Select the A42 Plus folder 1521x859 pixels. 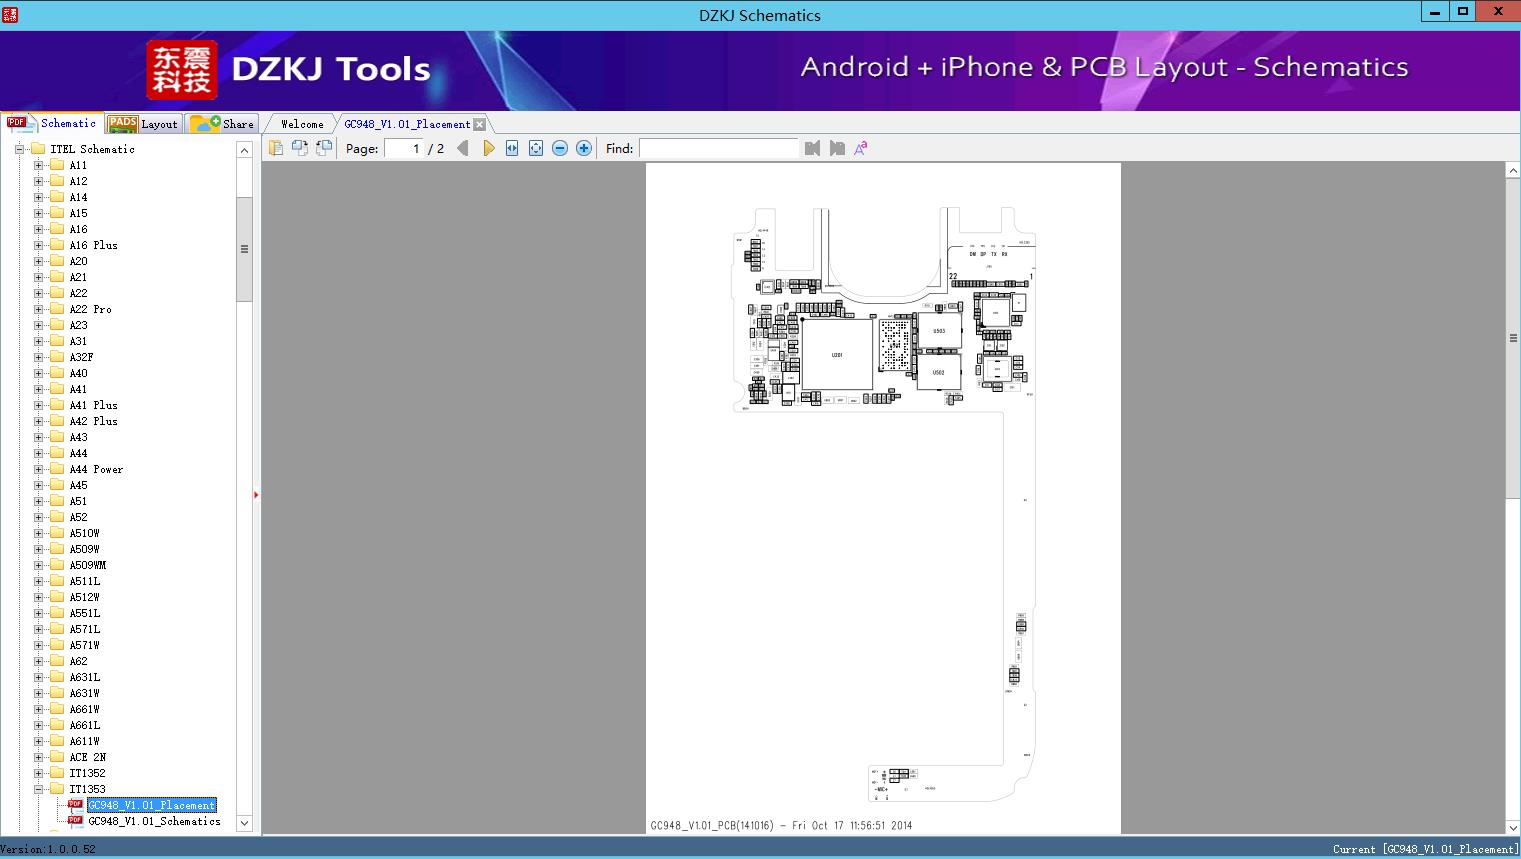[93, 421]
